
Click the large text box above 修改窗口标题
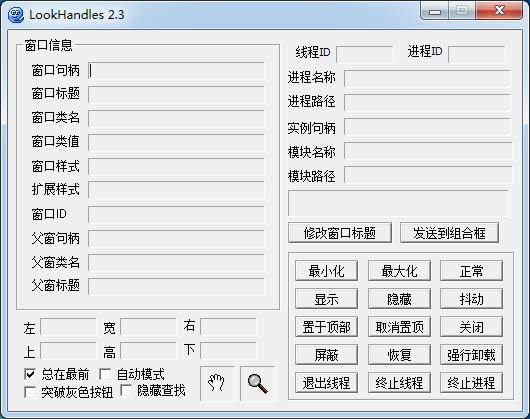tap(398, 203)
